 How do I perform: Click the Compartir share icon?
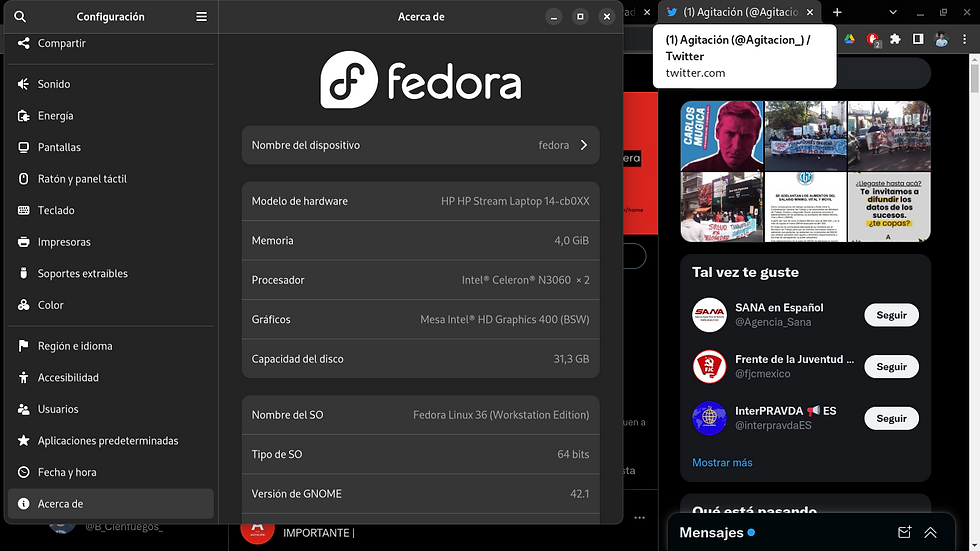point(23,43)
